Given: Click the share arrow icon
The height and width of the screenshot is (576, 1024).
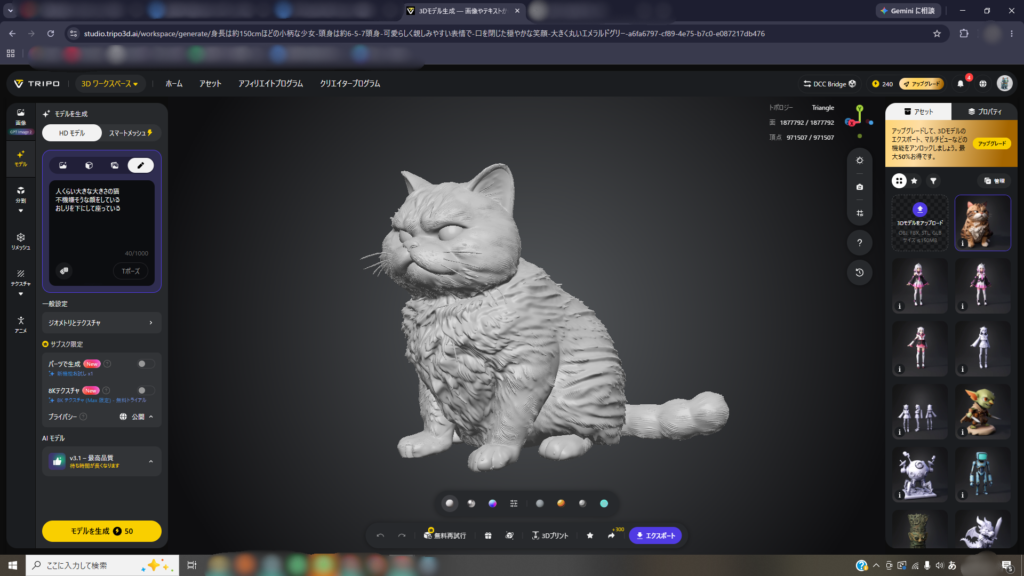Looking at the screenshot, I should [611, 536].
